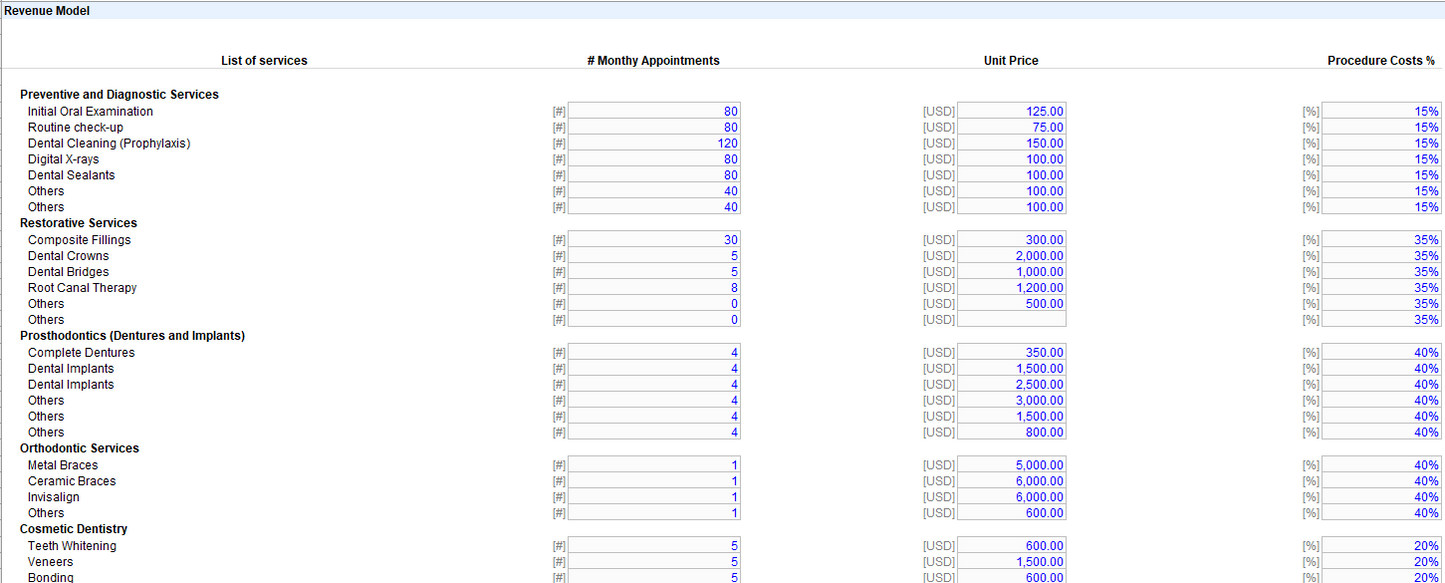
Task: Select the Unit Price column header
Action: (x=1010, y=61)
